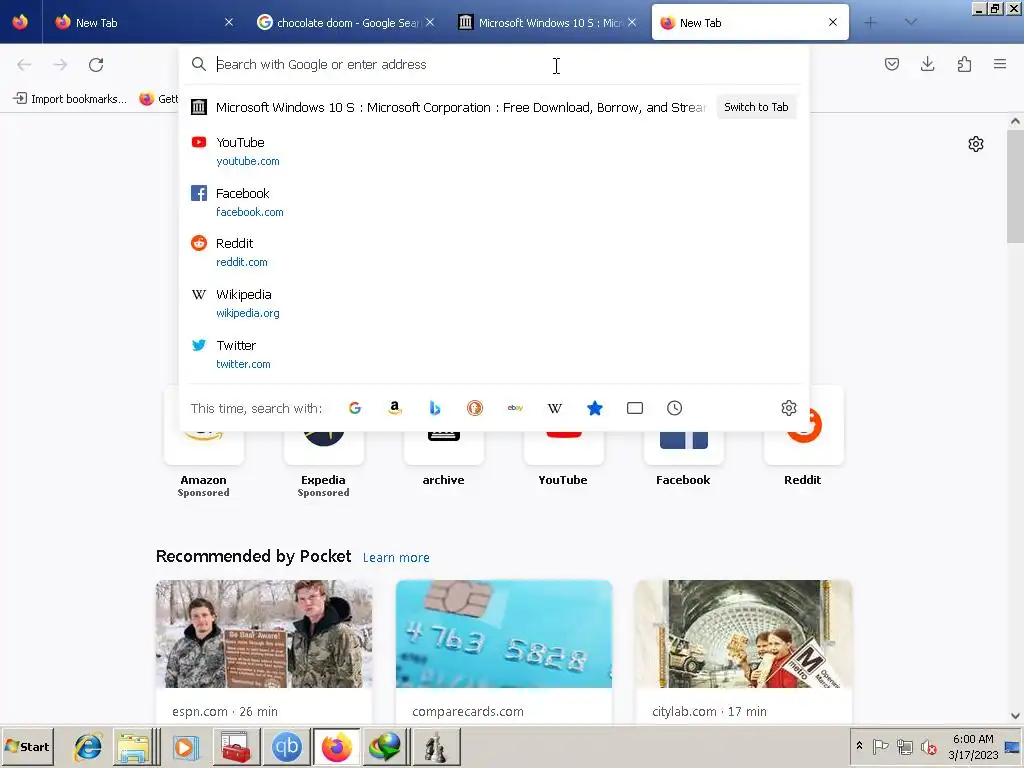Switch to first New Tab tab
This screenshot has height=768, width=1024.
pyautogui.click(x=144, y=22)
